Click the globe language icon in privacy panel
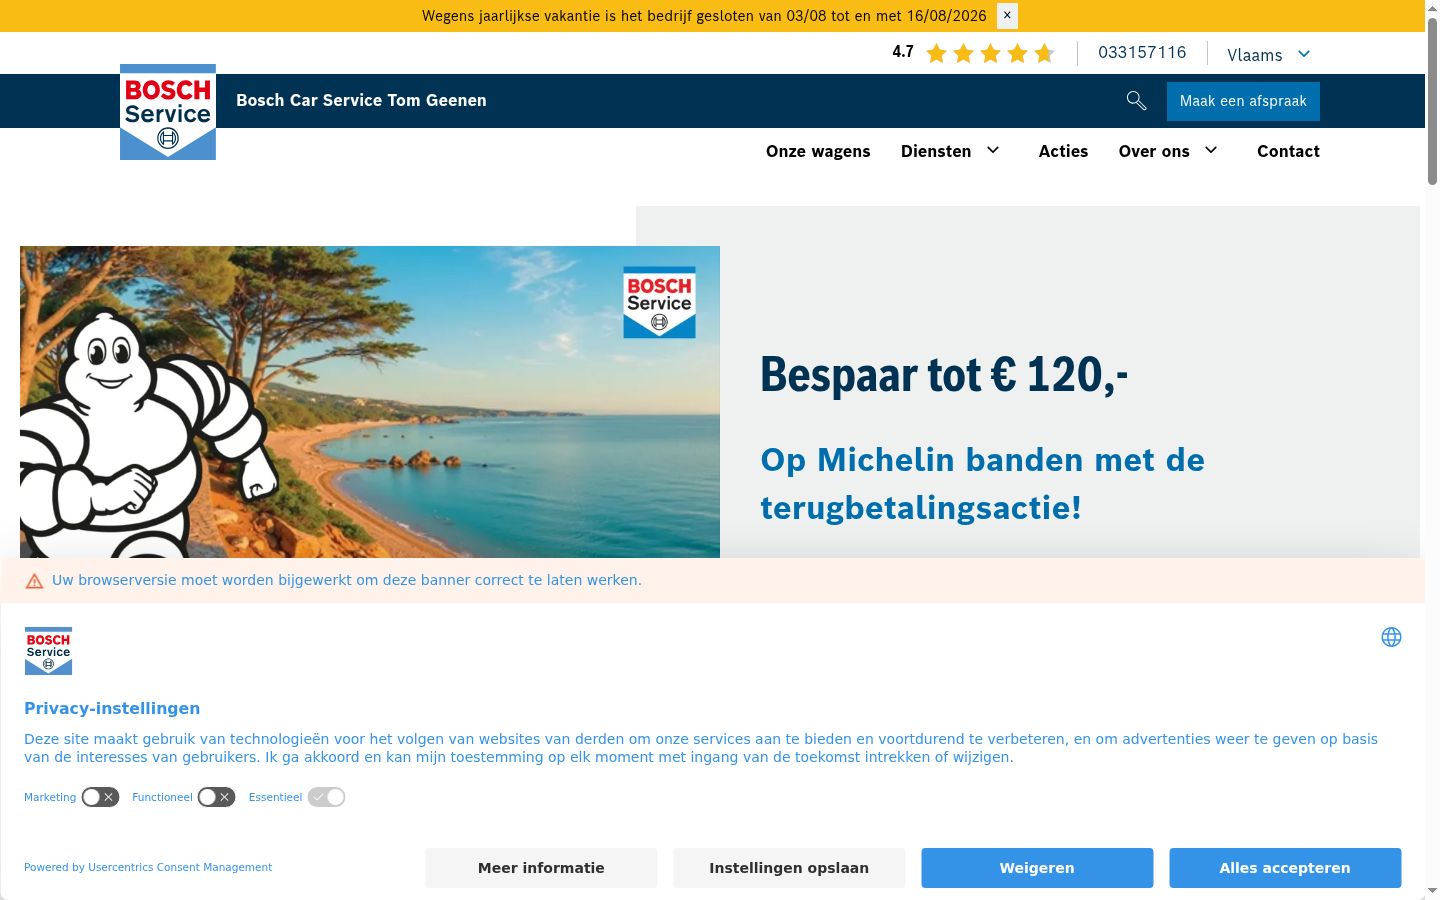Viewport: 1440px width, 900px height. (1391, 637)
